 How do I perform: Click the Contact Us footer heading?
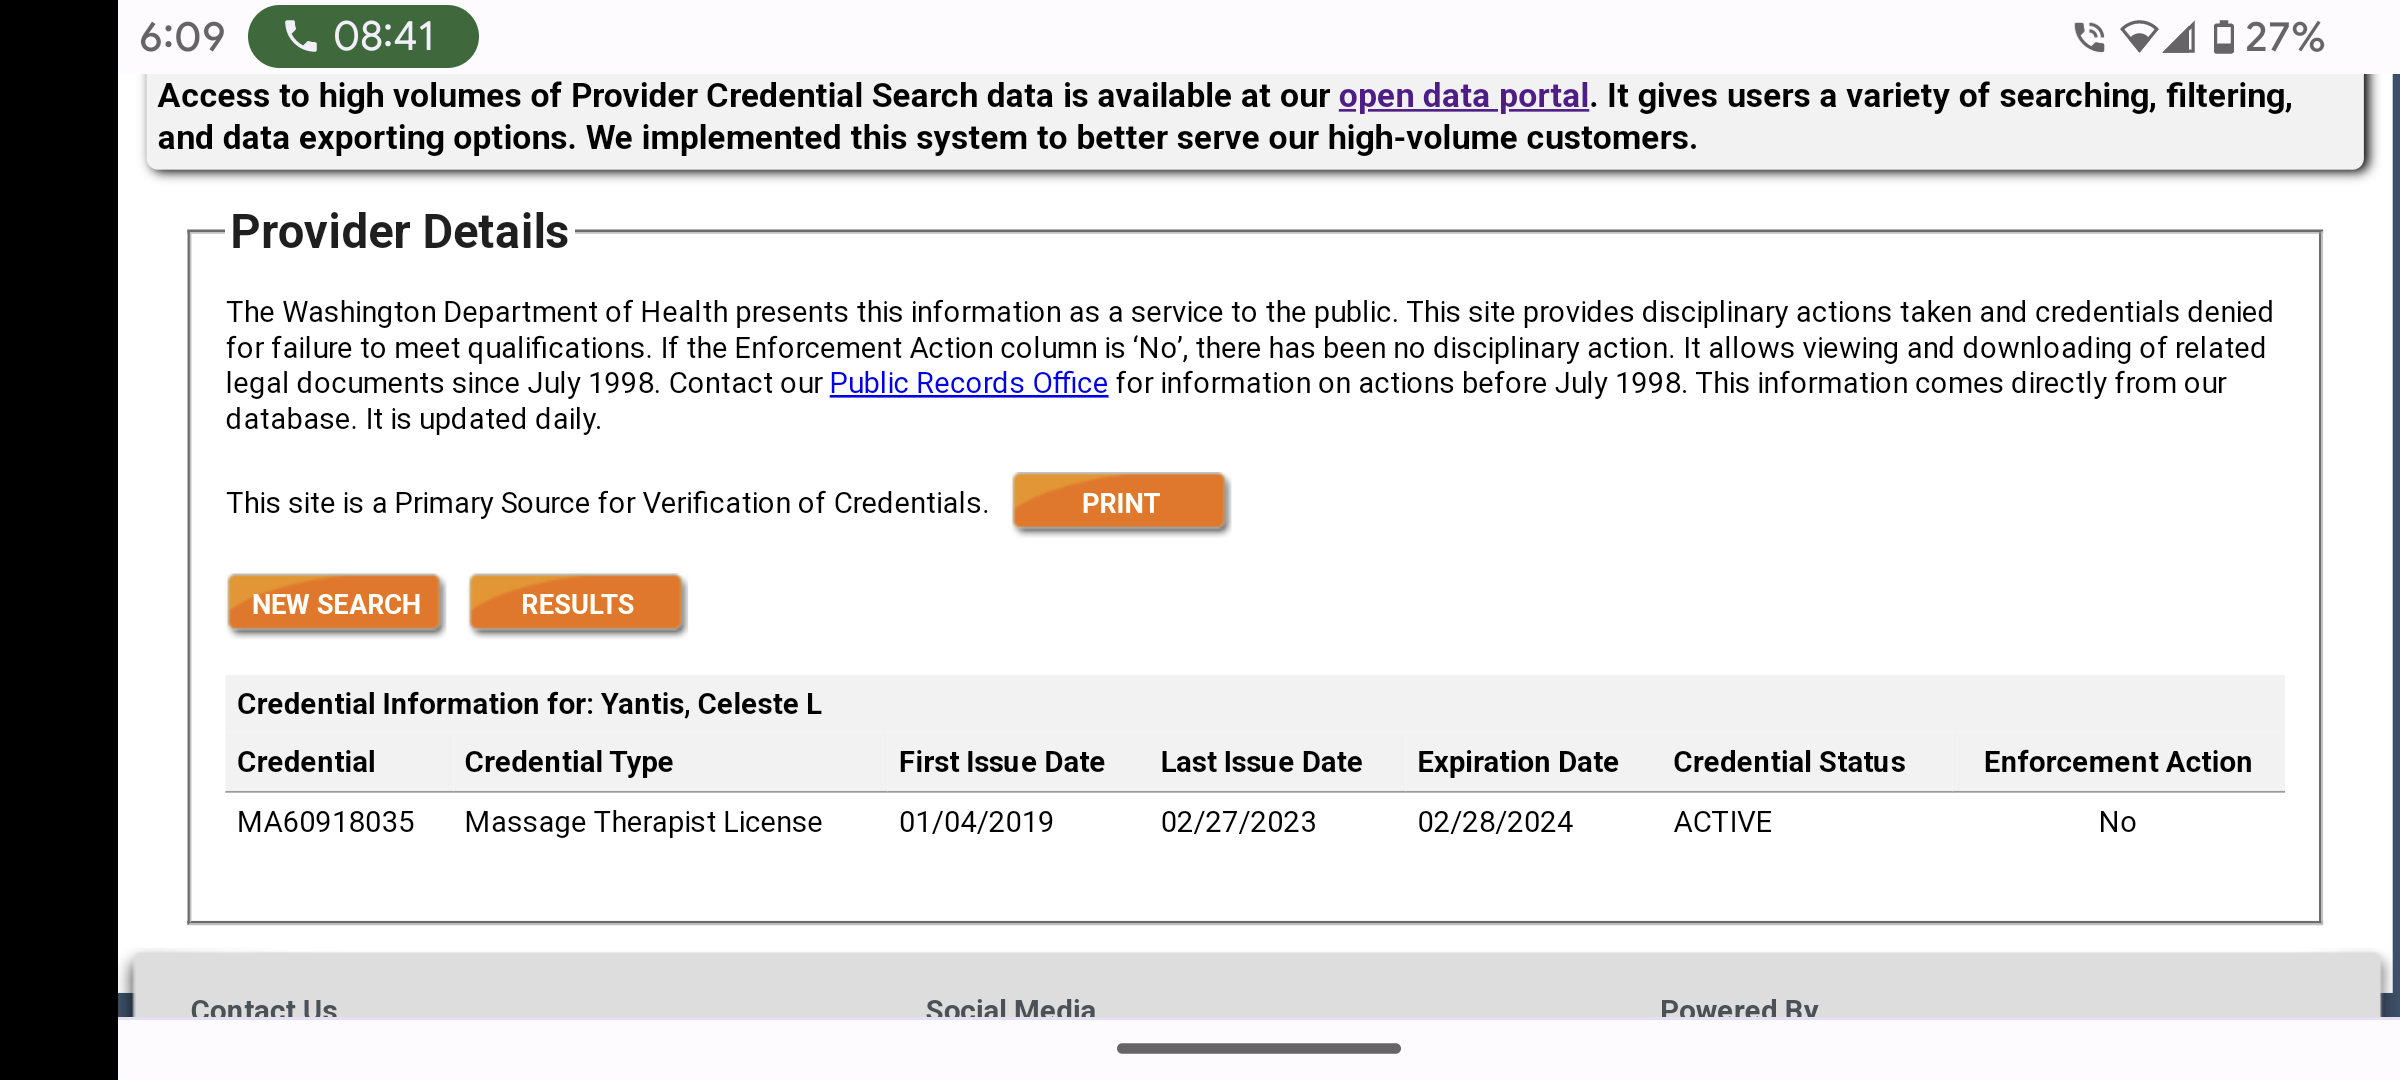click(x=264, y=1007)
